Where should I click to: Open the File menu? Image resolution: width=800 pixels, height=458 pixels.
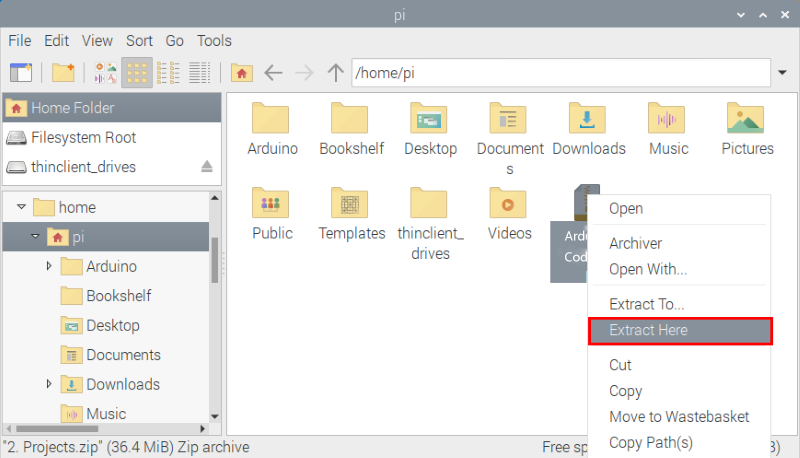20,41
